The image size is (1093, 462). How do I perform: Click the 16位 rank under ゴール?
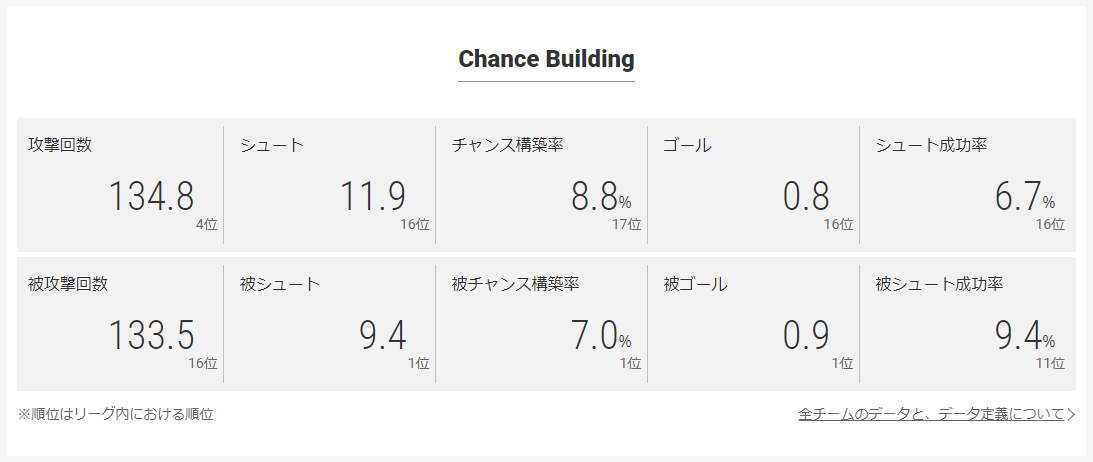[838, 224]
